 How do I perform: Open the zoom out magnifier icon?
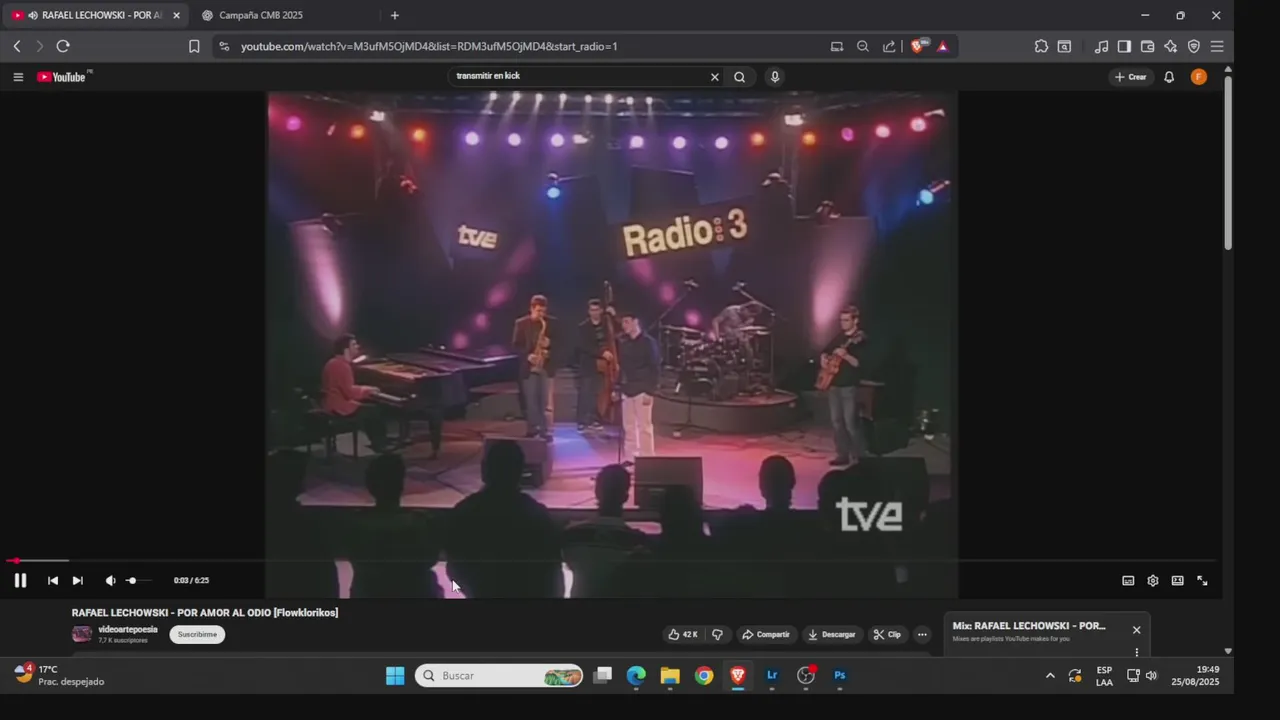point(863,46)
